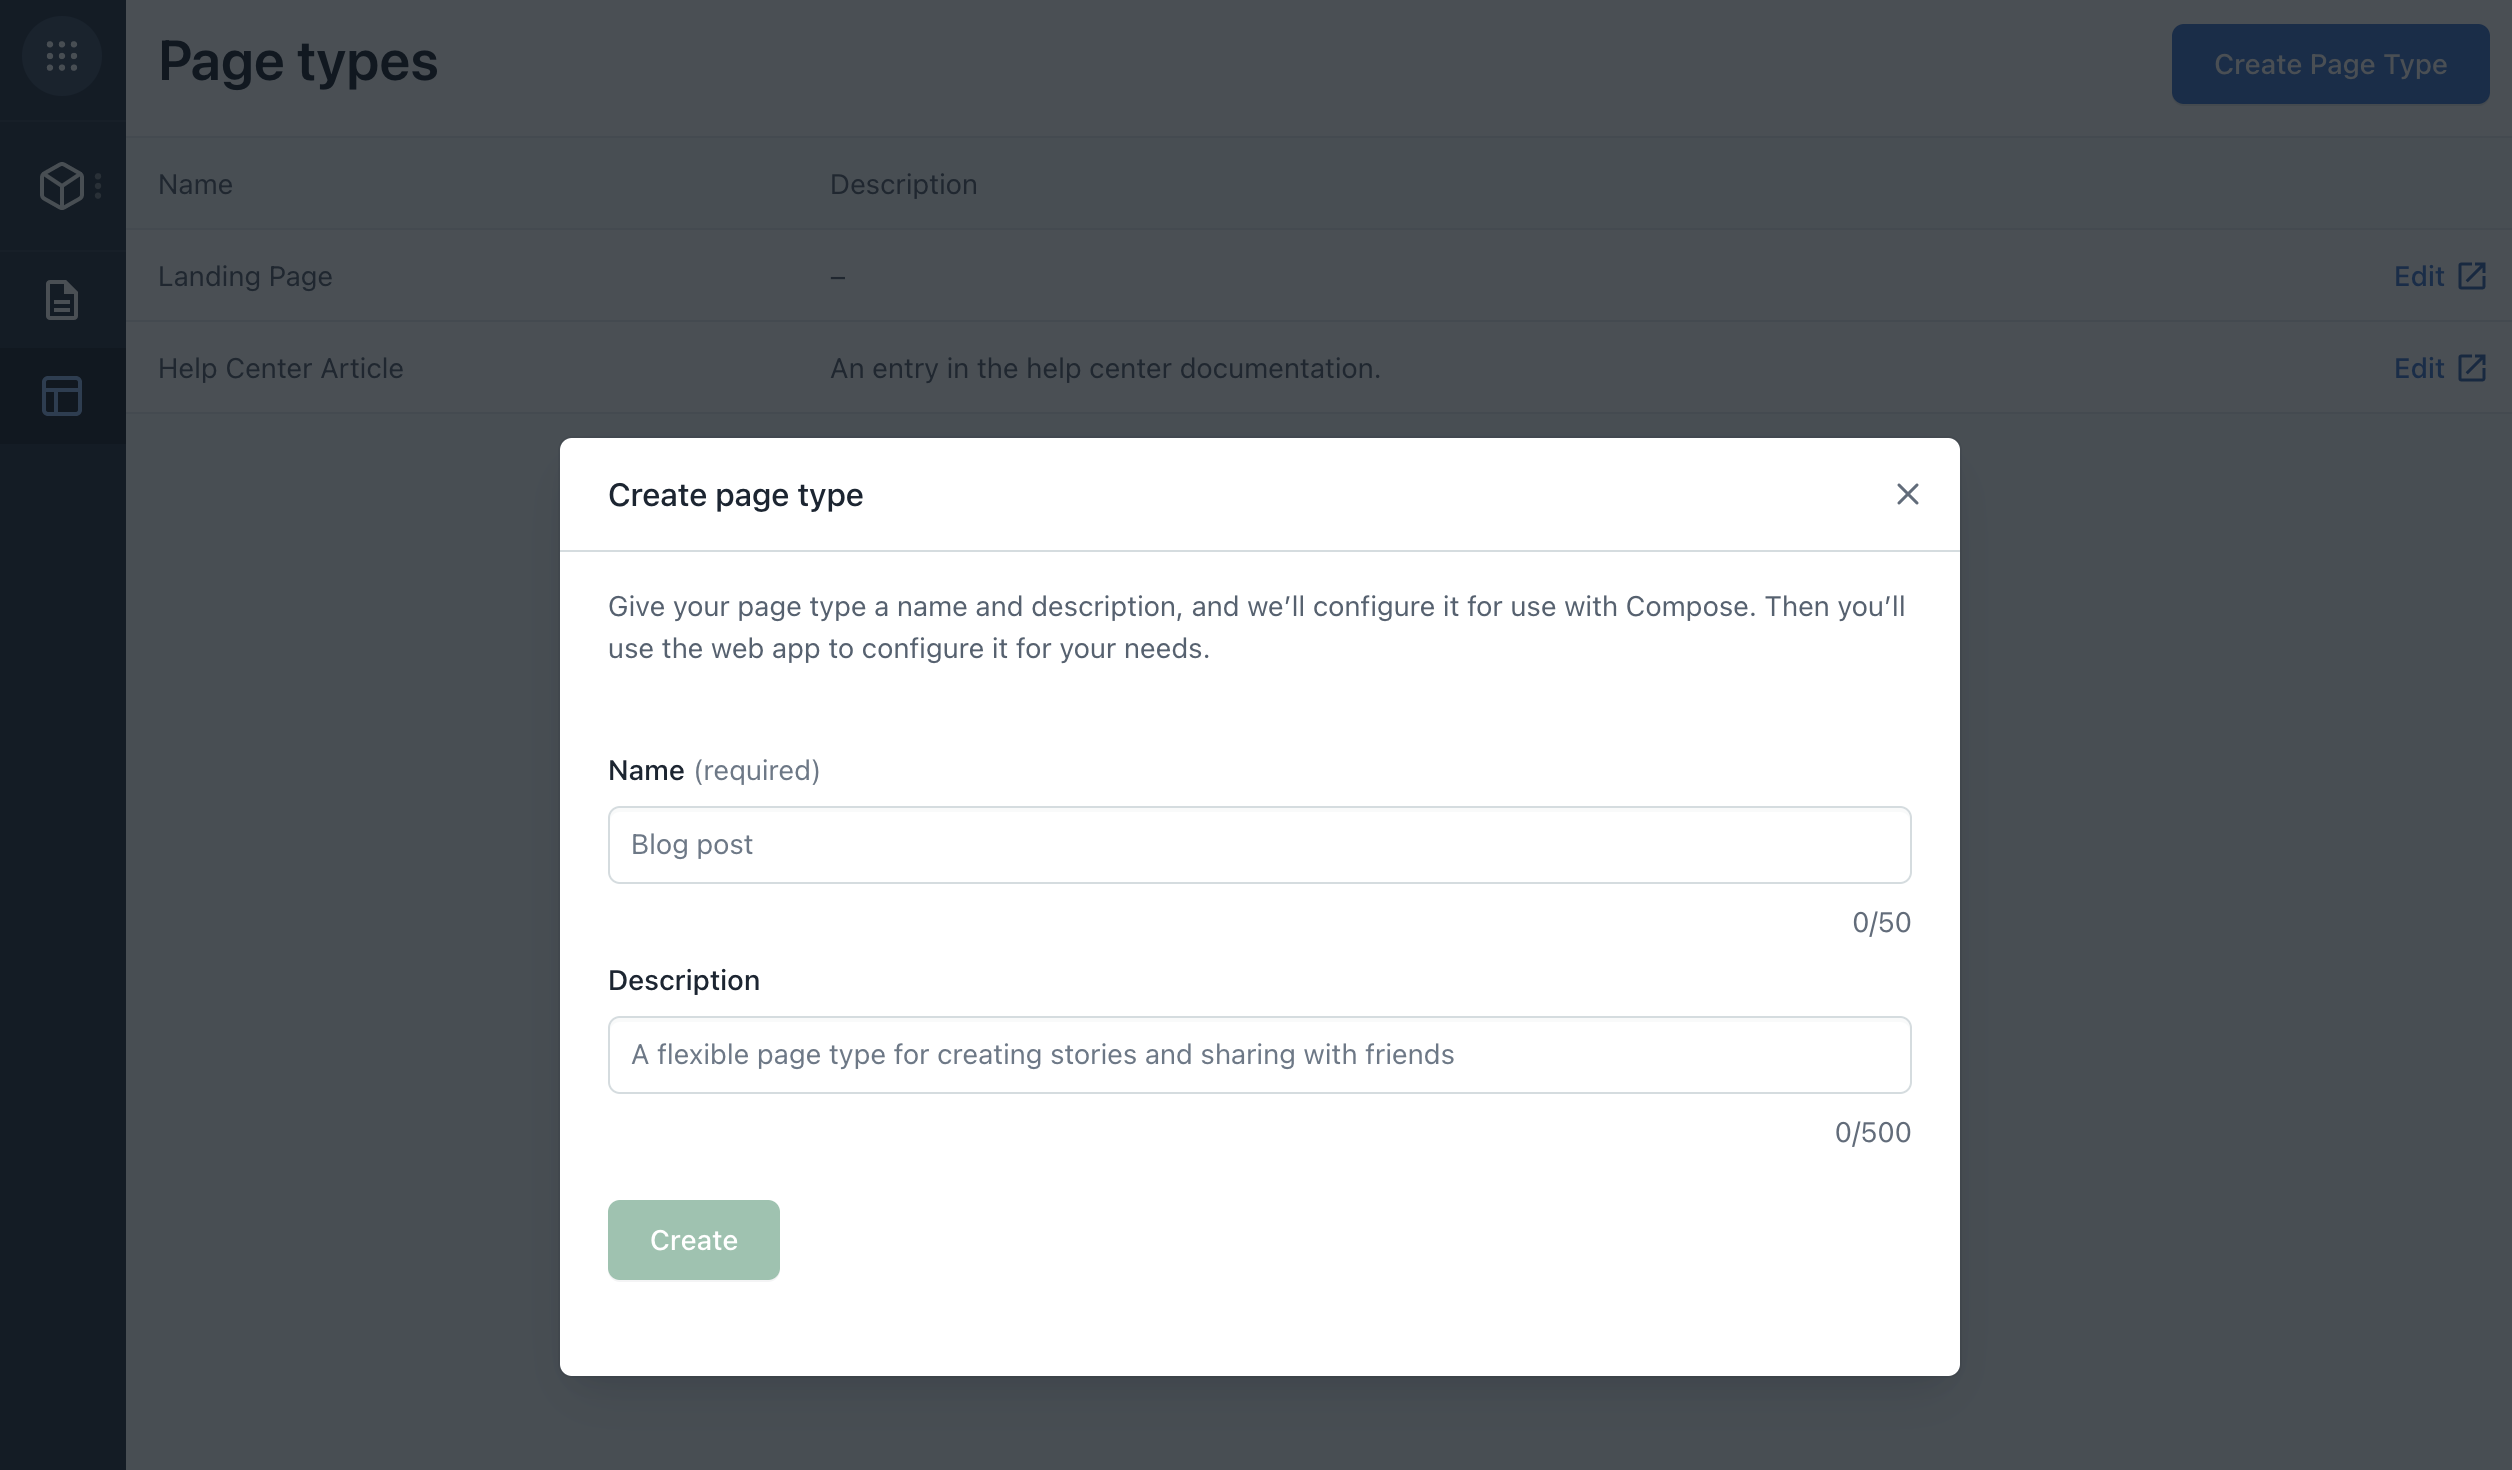This screenshot has width=2512, height=1470.
Task: Click the Create Page Type button
Action: [x=2330, y=63]
